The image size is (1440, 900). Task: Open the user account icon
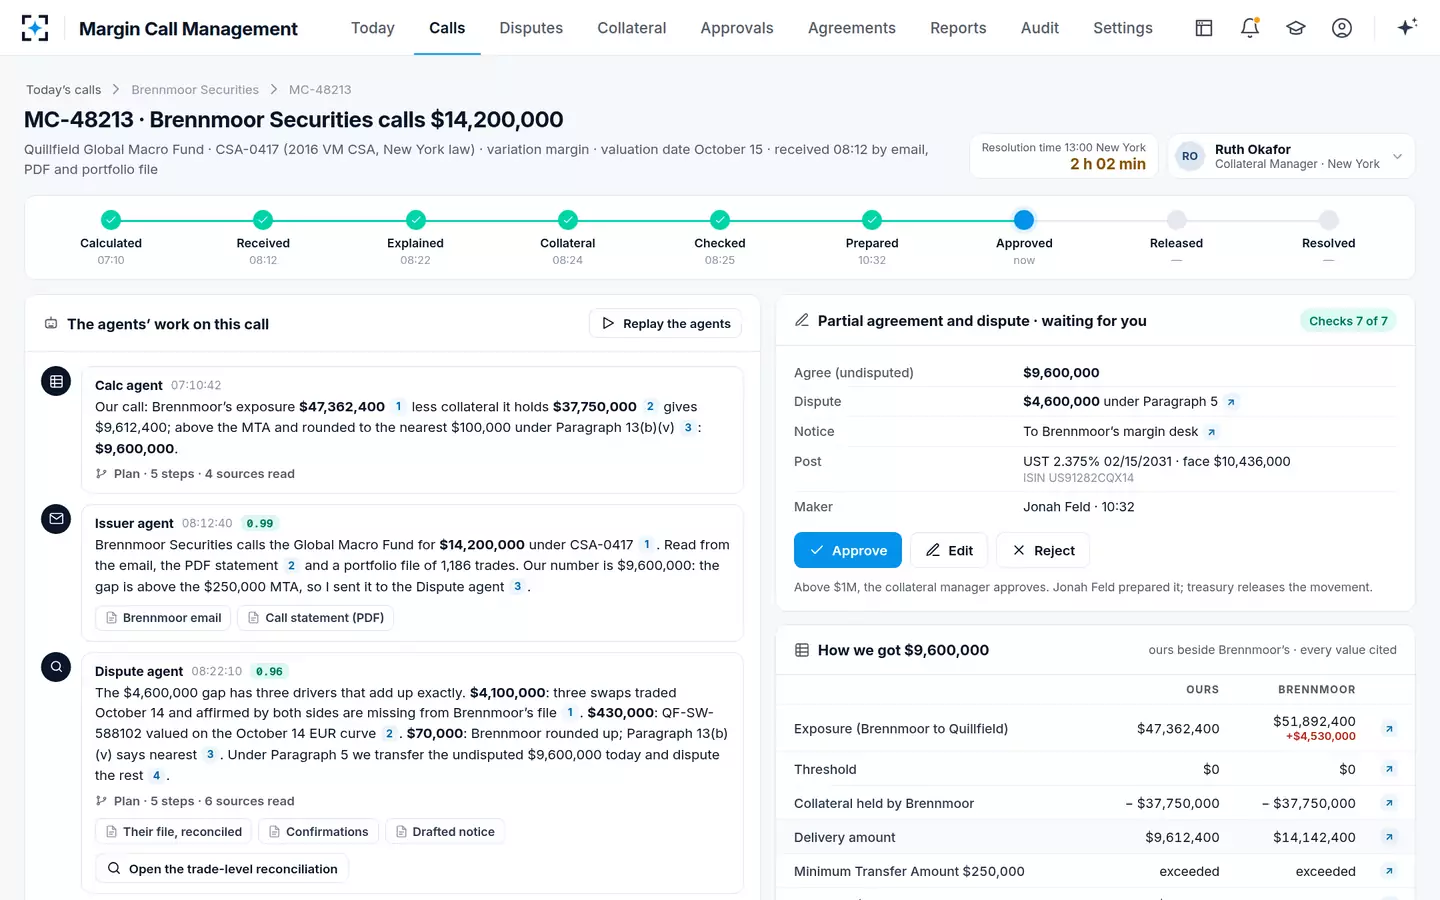1342,28
